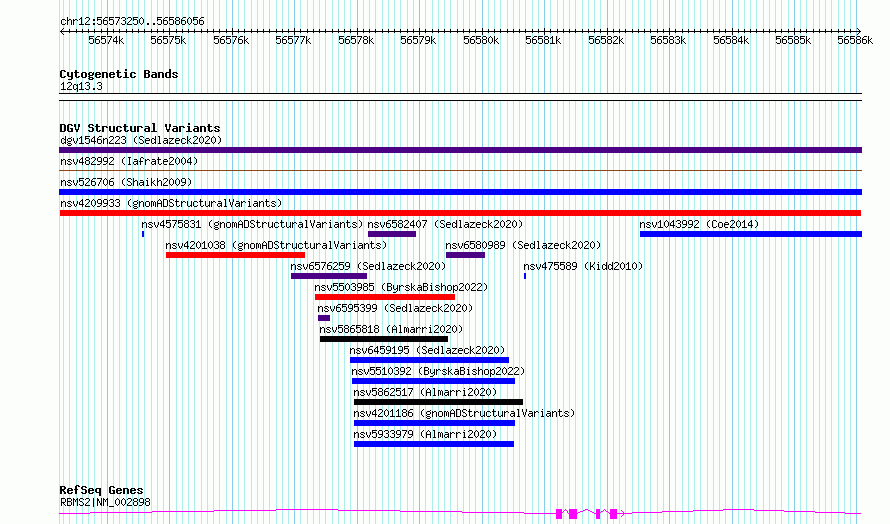Click the dgv1546n223 (Sedlazeck2020) variant label
Image resolution: width=890 pixels, height=524 pixels.
pos(141,140)
